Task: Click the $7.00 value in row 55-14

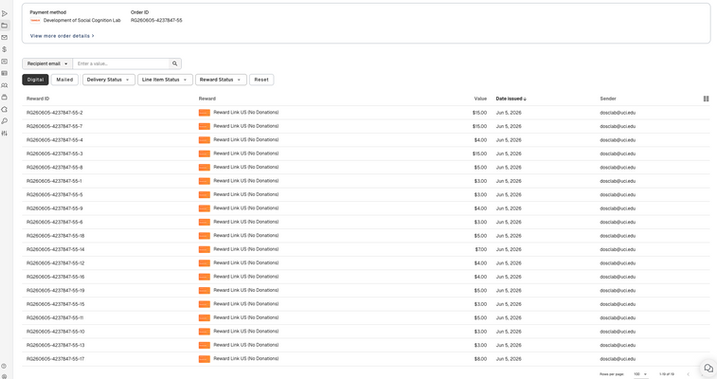Action: (x=481, y=250)
